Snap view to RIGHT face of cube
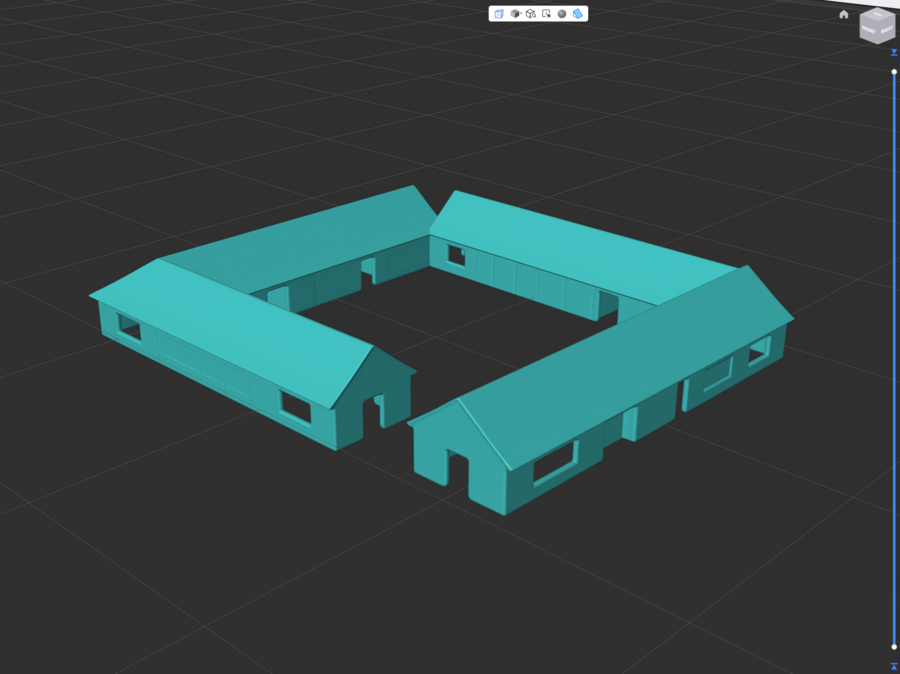900x674 pixels. [886, 29]
